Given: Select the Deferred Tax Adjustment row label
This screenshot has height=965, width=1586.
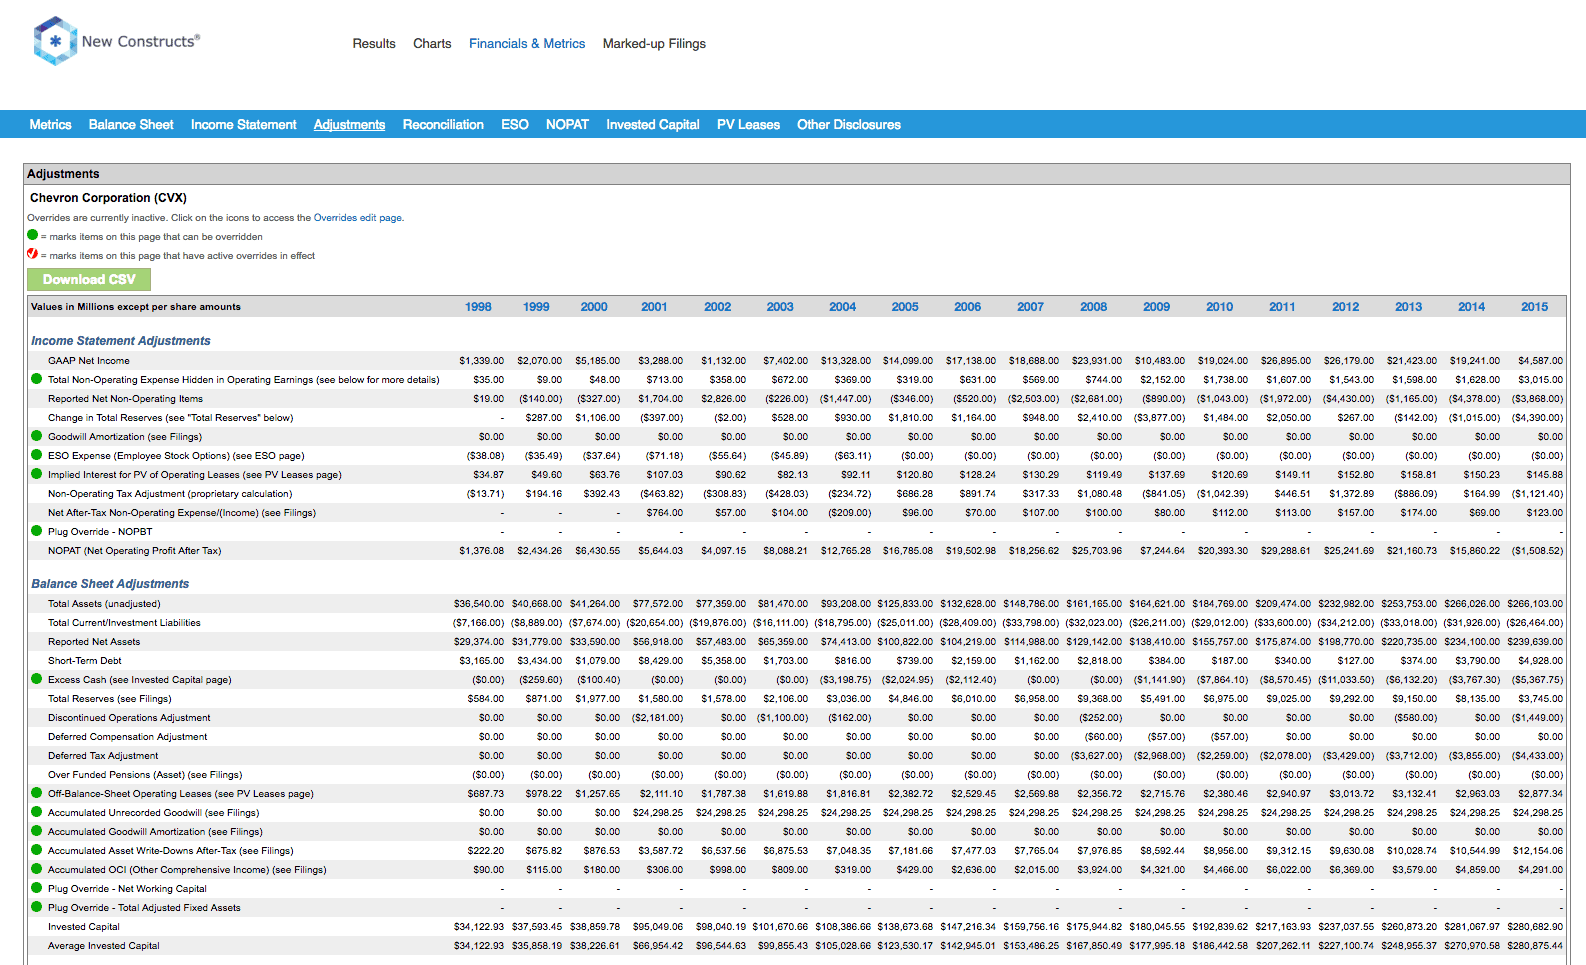Looking at the screenshot, I should click(103, 756).
